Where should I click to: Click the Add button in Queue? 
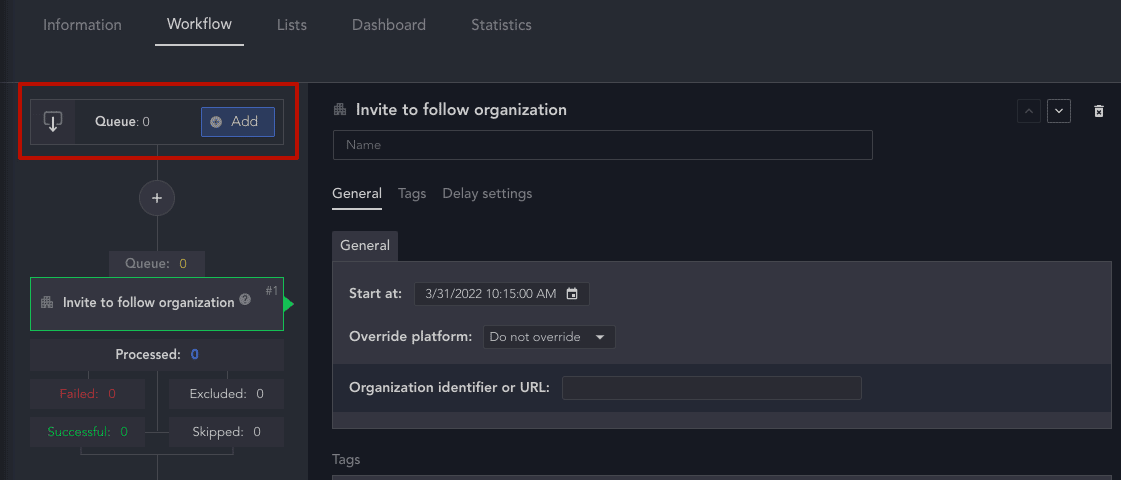coord(237,122)
